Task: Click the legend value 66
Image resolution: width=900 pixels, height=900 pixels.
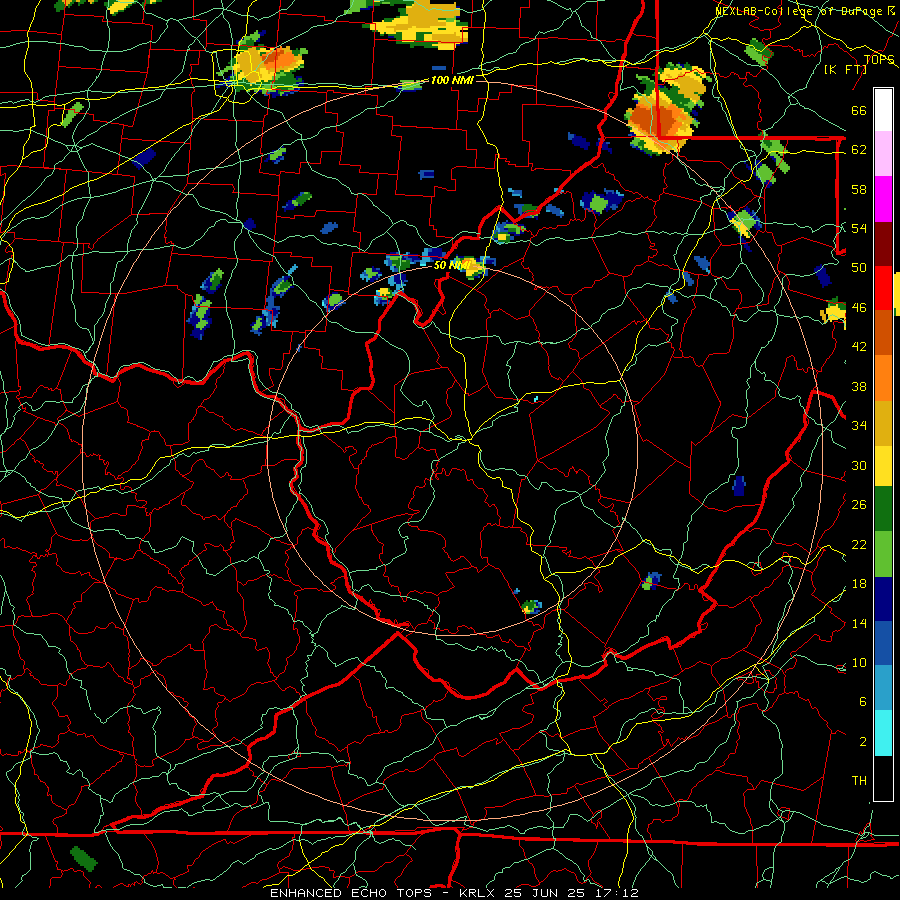Action: tap(859, 110)
